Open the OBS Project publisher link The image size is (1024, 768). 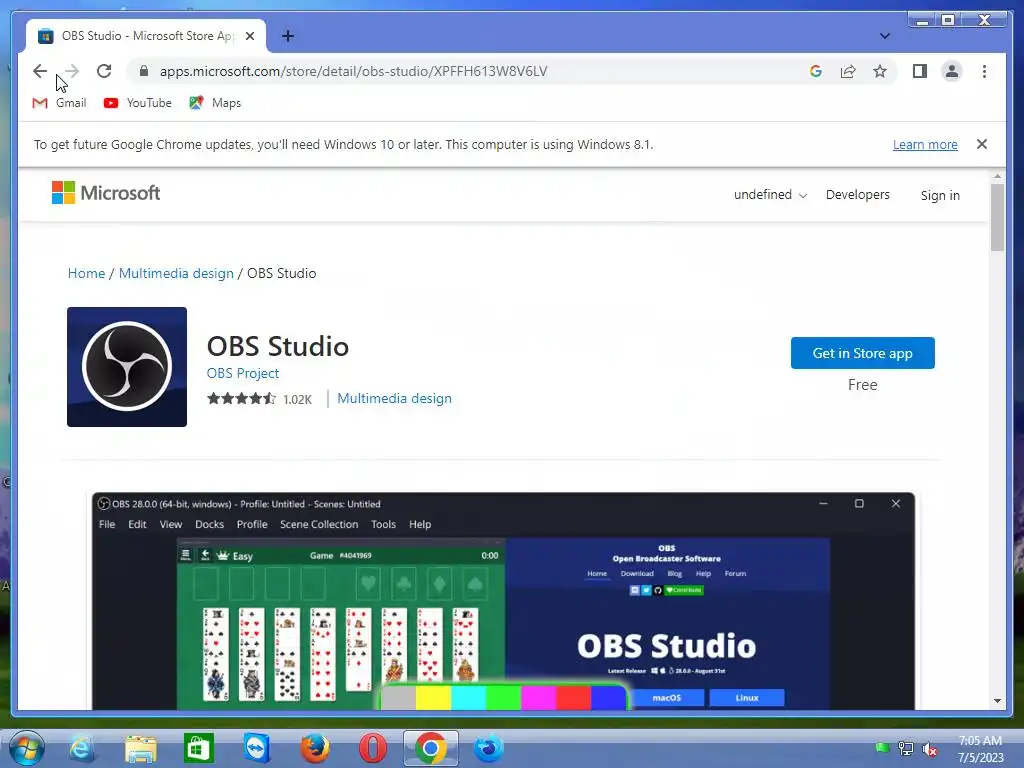point(242,373)
